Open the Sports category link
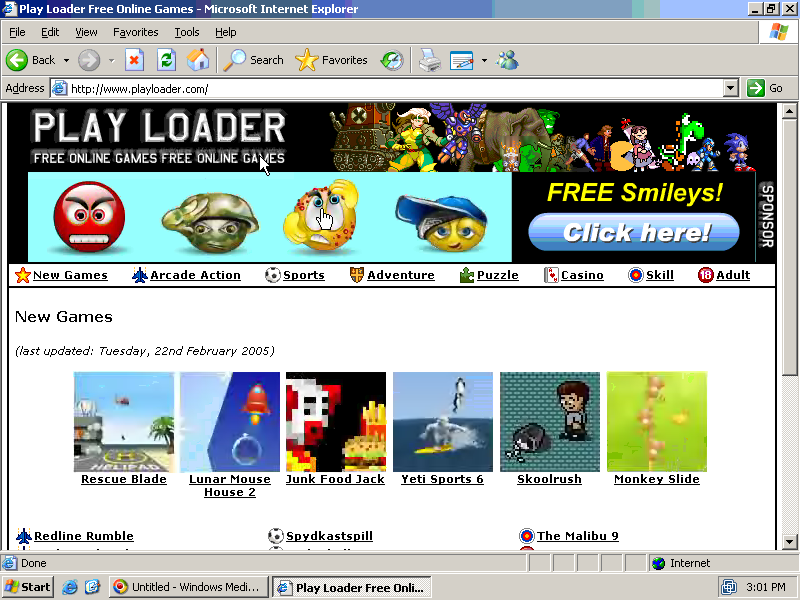The image size is (800, 600). pyautogui.click(x=304, y=275)
